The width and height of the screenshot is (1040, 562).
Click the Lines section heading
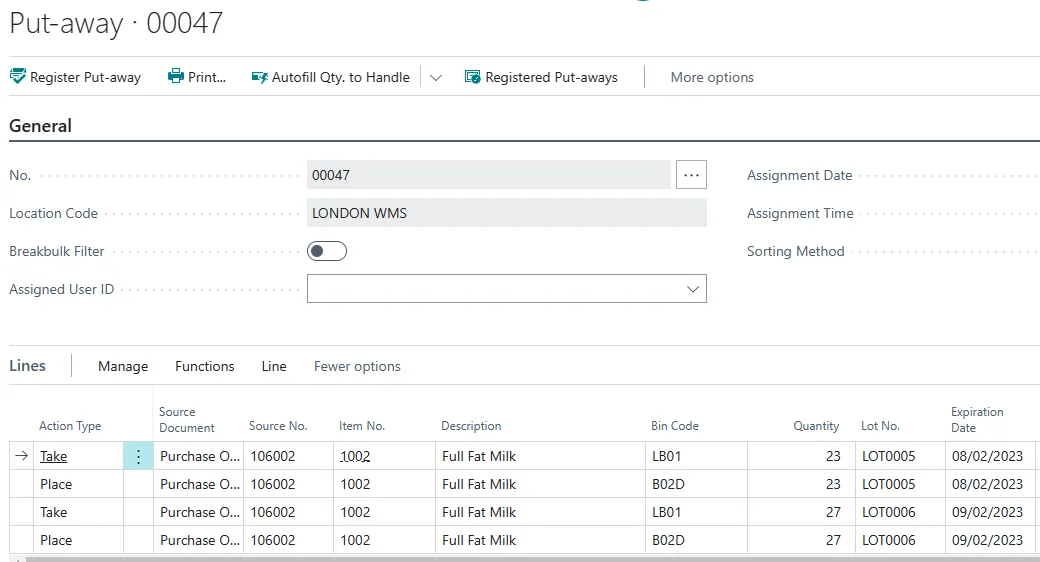coord(28,366)
